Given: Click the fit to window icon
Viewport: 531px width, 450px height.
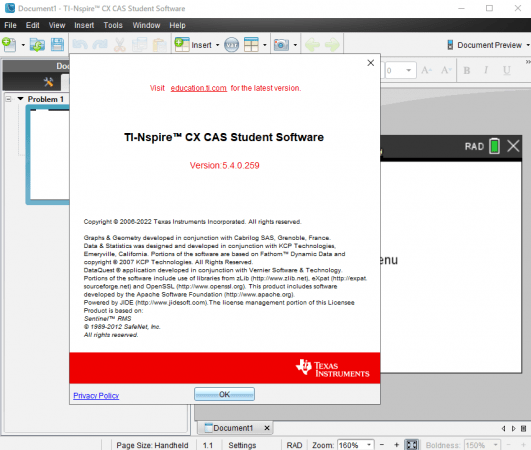Looking at the screenshot, I should (x=411, y=445).
